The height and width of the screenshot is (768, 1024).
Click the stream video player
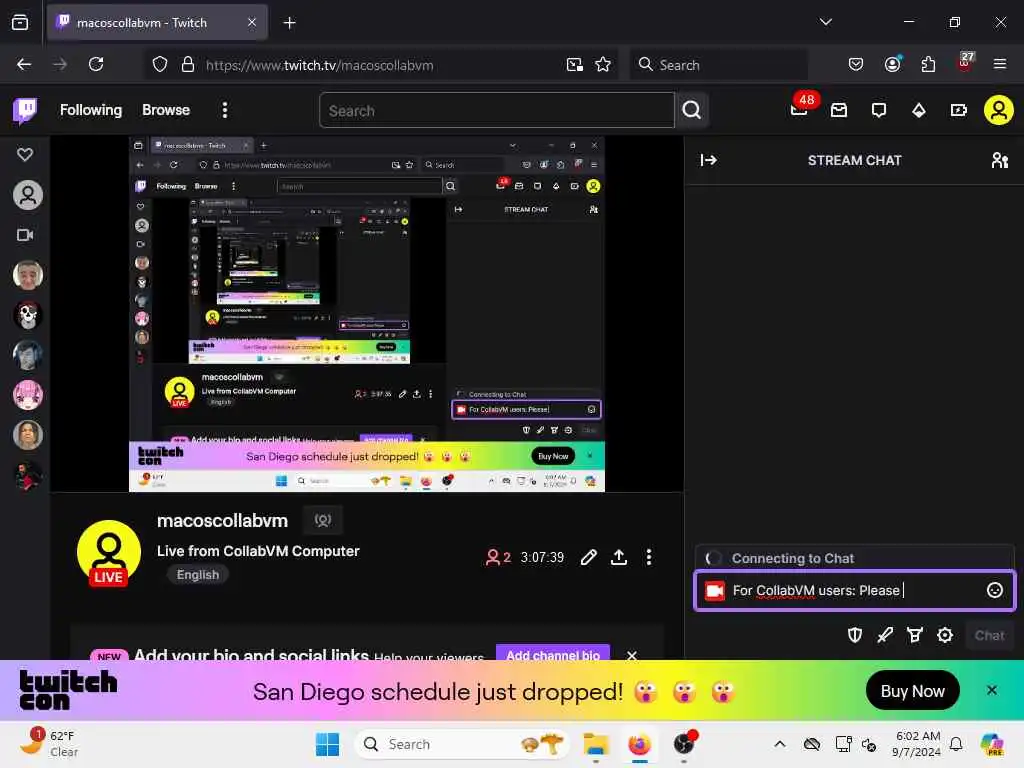click(367, 313)
